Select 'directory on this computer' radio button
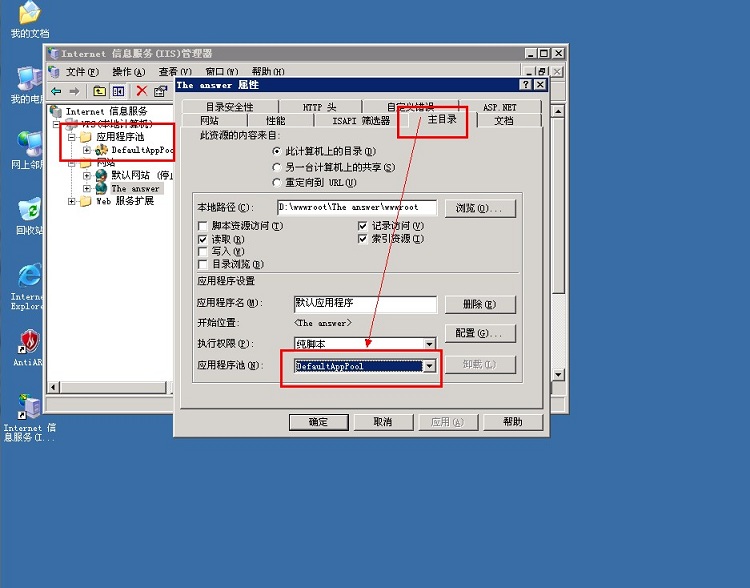 click(276, 151)
